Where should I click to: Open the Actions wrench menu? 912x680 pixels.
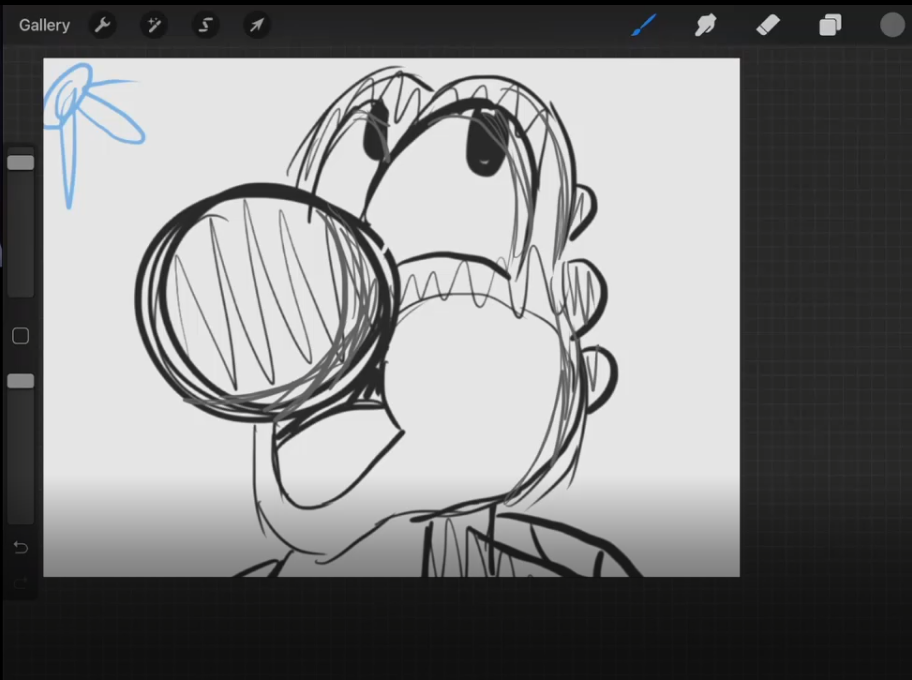tap(102, 25)
